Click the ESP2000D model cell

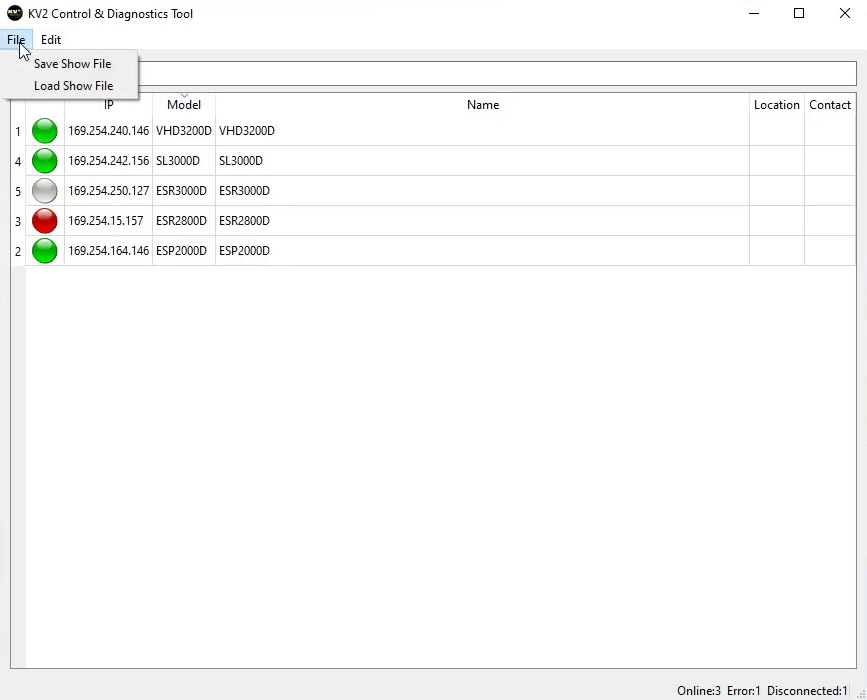pos(184,250)
